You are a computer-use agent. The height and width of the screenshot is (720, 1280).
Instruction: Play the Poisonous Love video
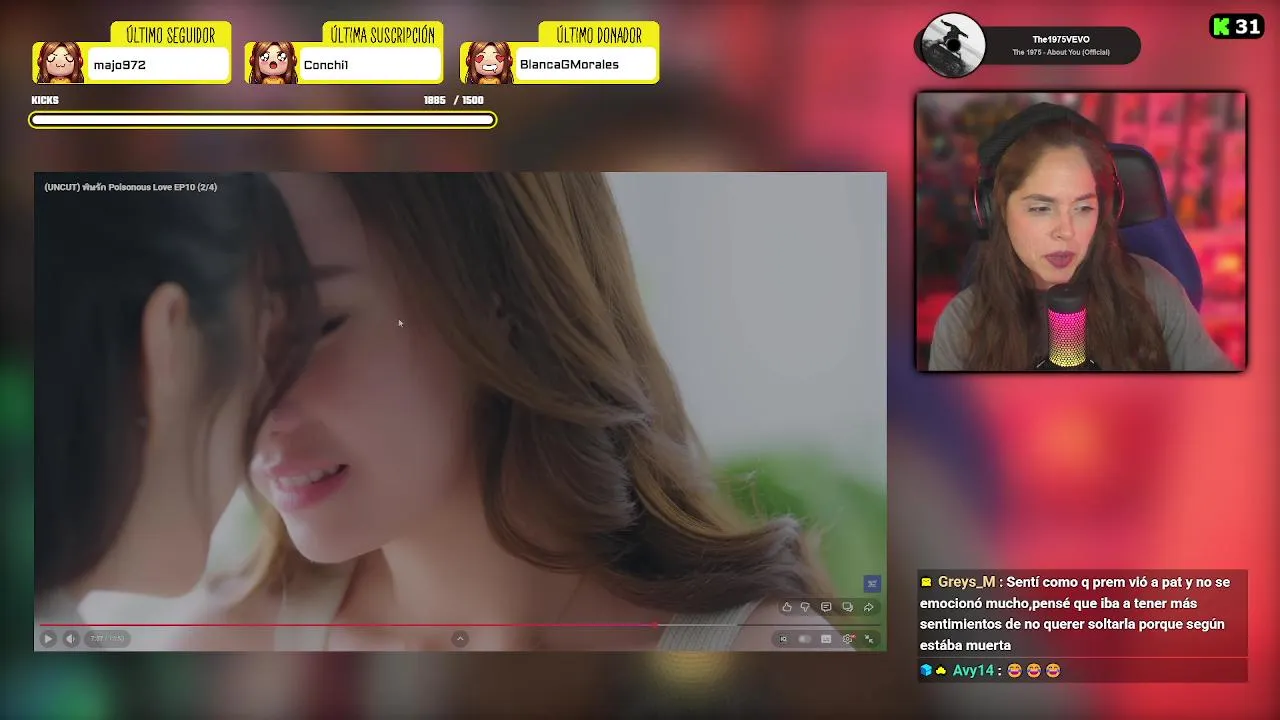pos(48,638)
